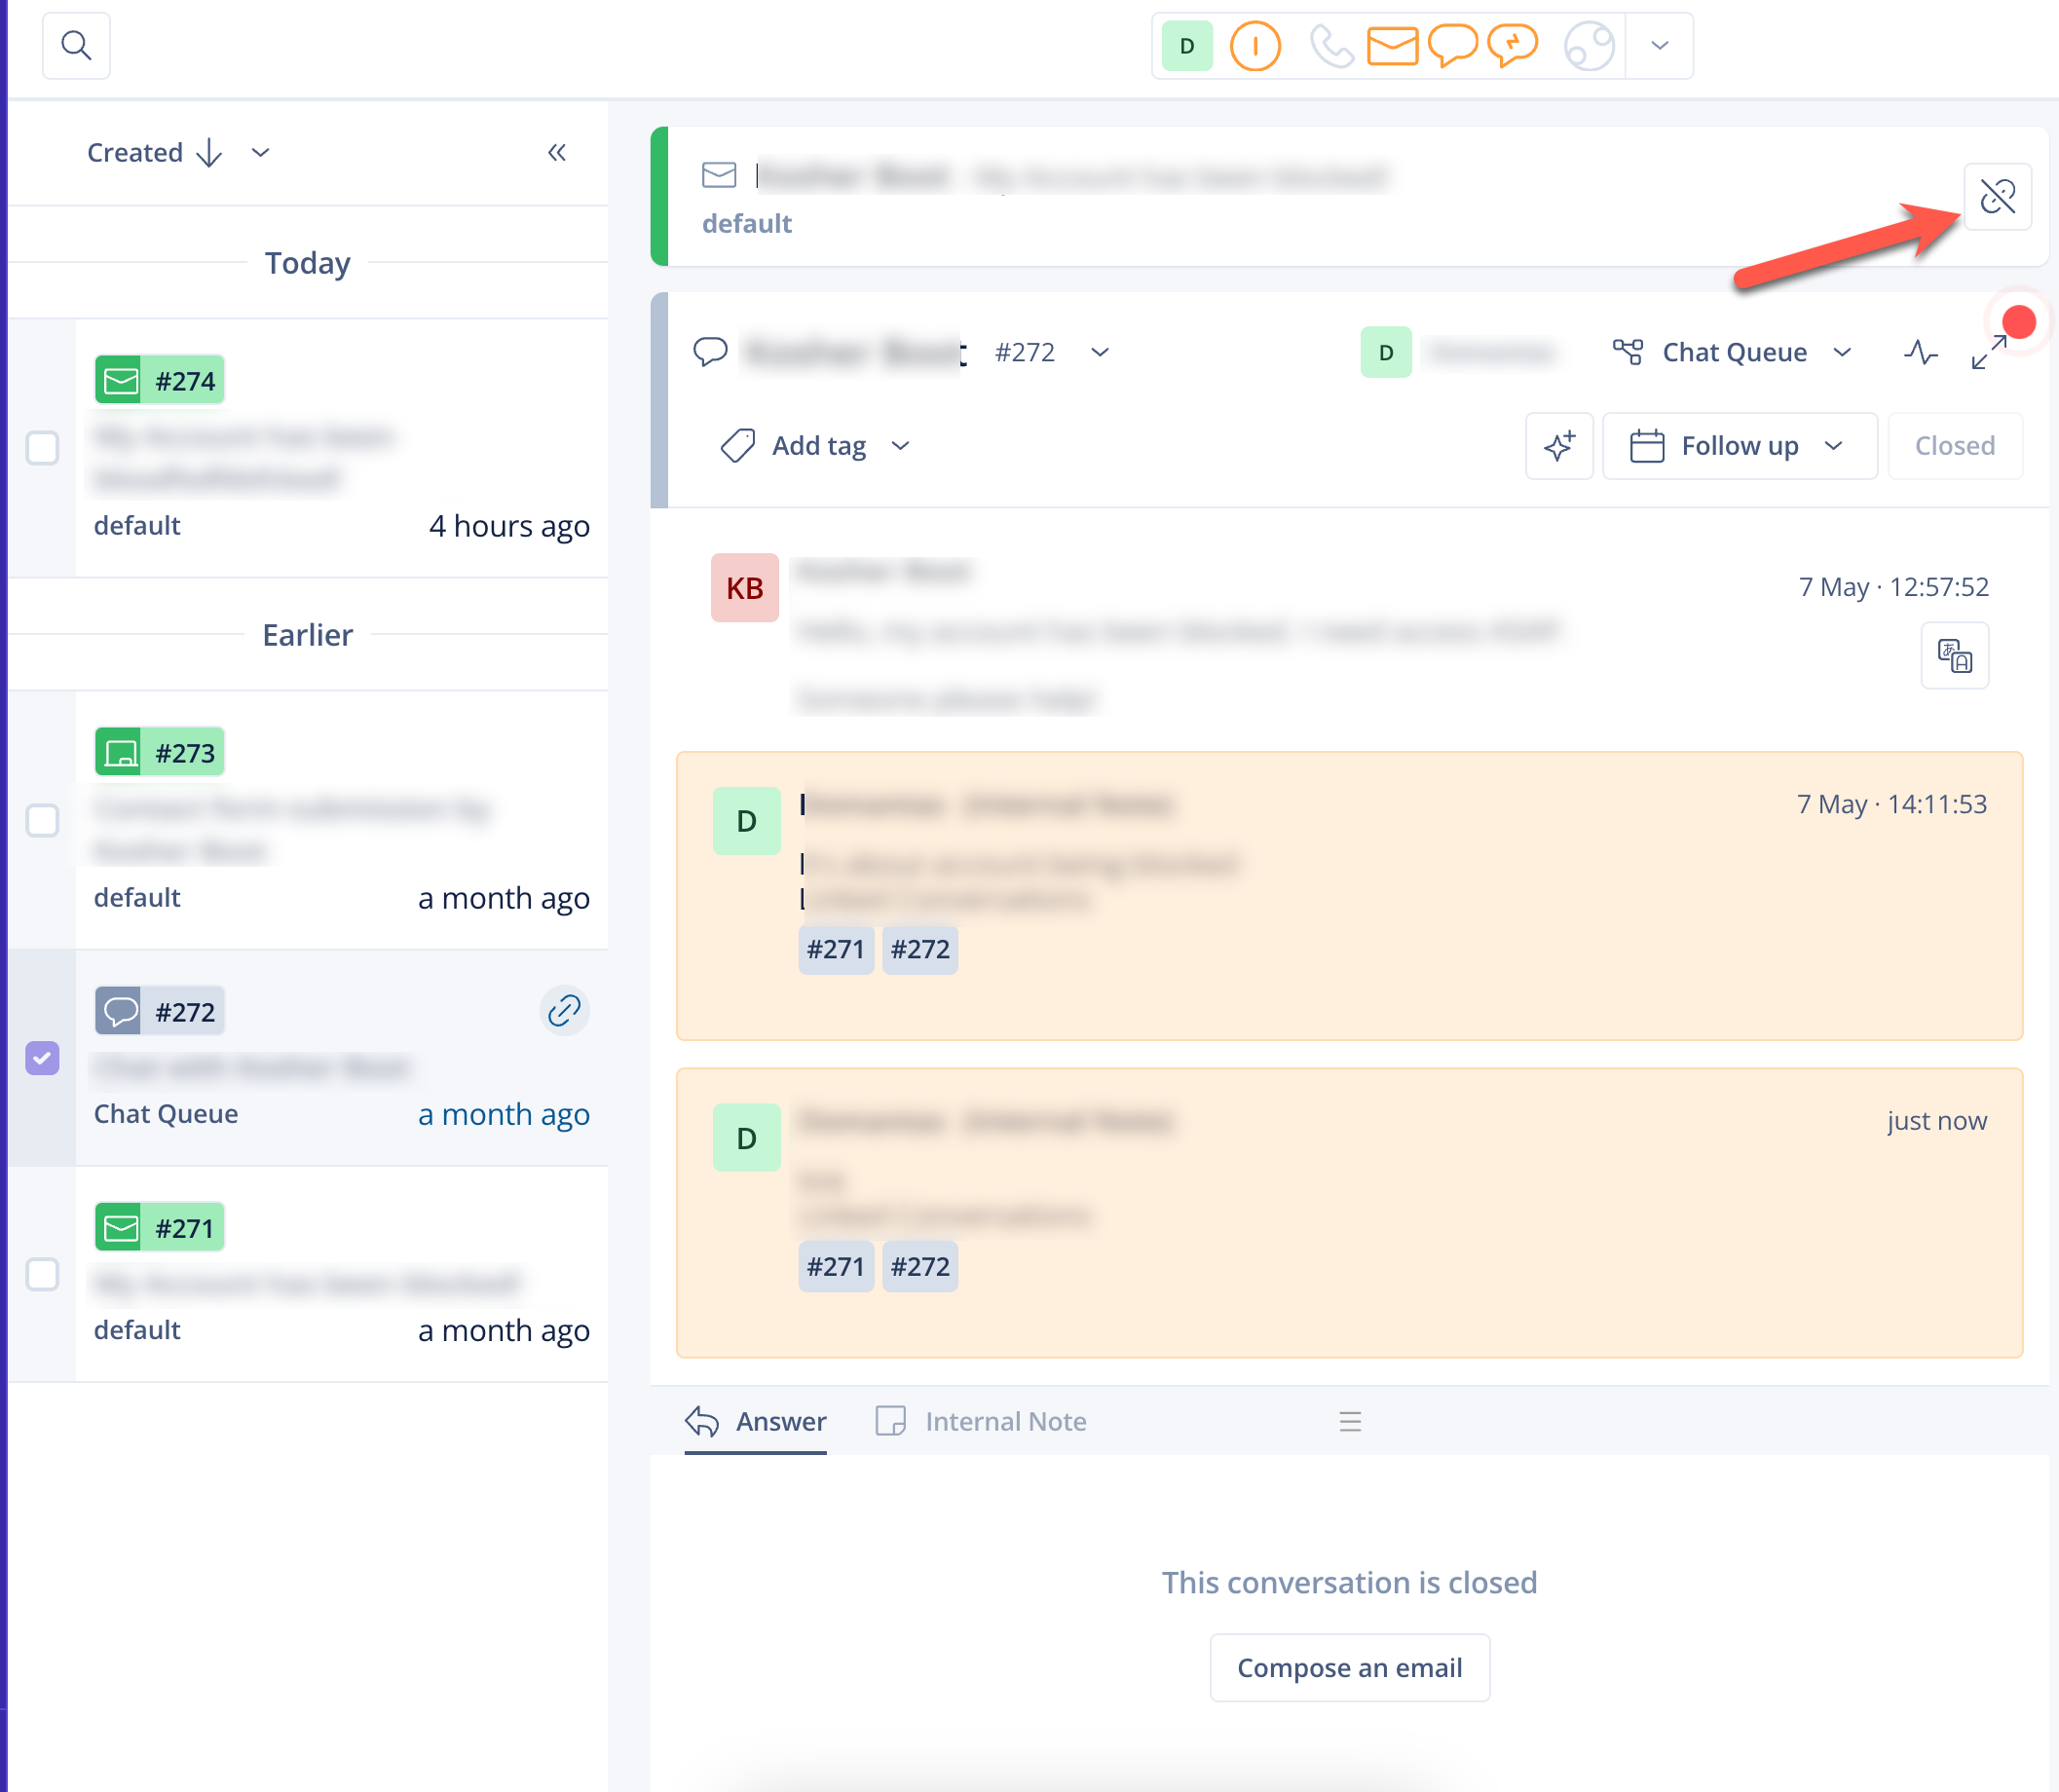Click the gray globe status icon
The width and height of the screenshot is (2059, 1792).
[1589, 46]
